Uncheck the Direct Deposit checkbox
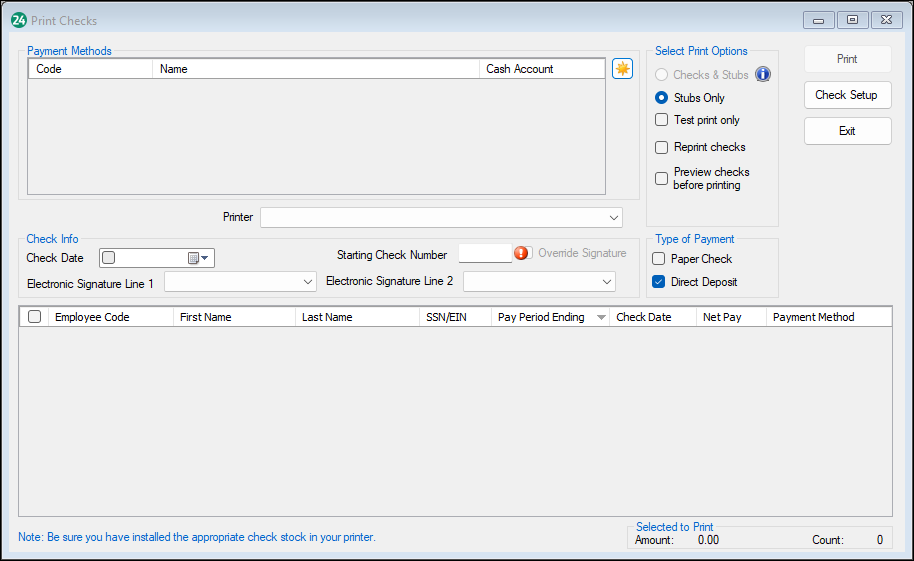Viewport: 914px width, 561px height. click(659, 282)
